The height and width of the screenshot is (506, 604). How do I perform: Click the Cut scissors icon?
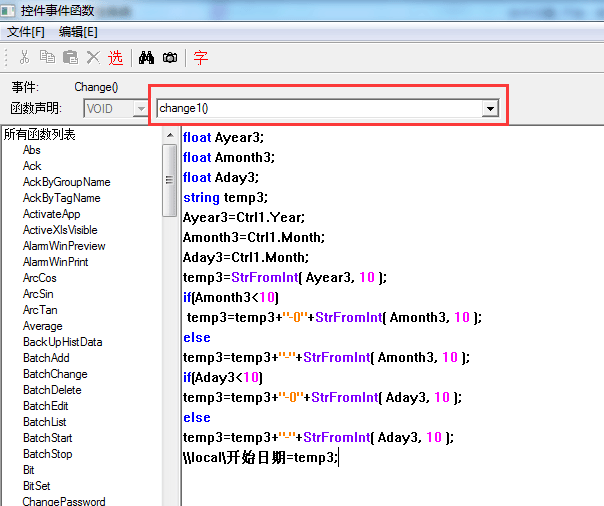(24, 58)
